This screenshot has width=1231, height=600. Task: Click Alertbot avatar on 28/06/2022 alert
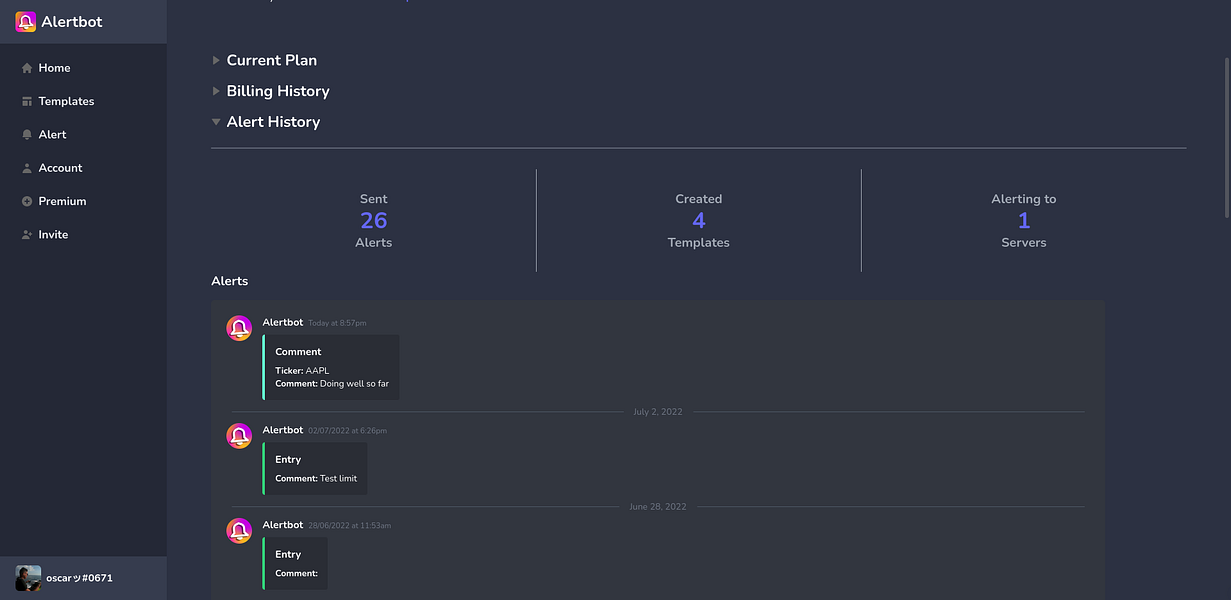(239, 531)
